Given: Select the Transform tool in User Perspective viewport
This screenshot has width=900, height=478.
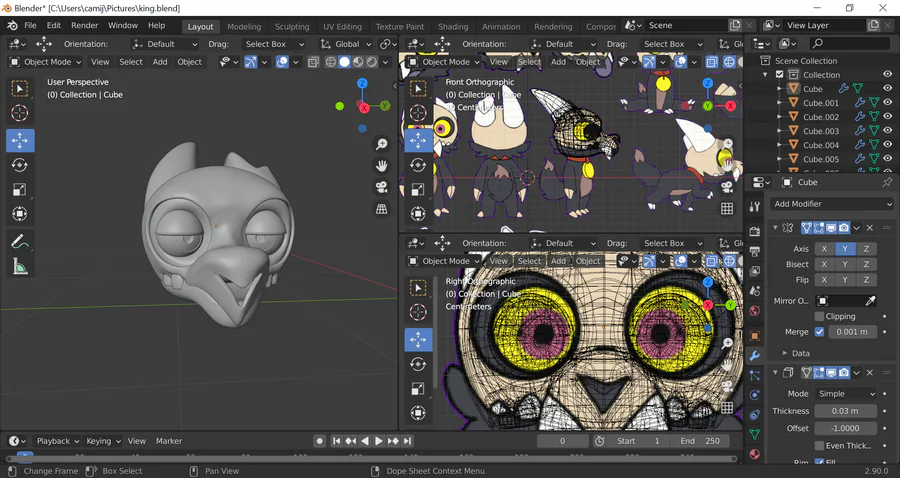Looking at the screenshot, I should [20, 213].
